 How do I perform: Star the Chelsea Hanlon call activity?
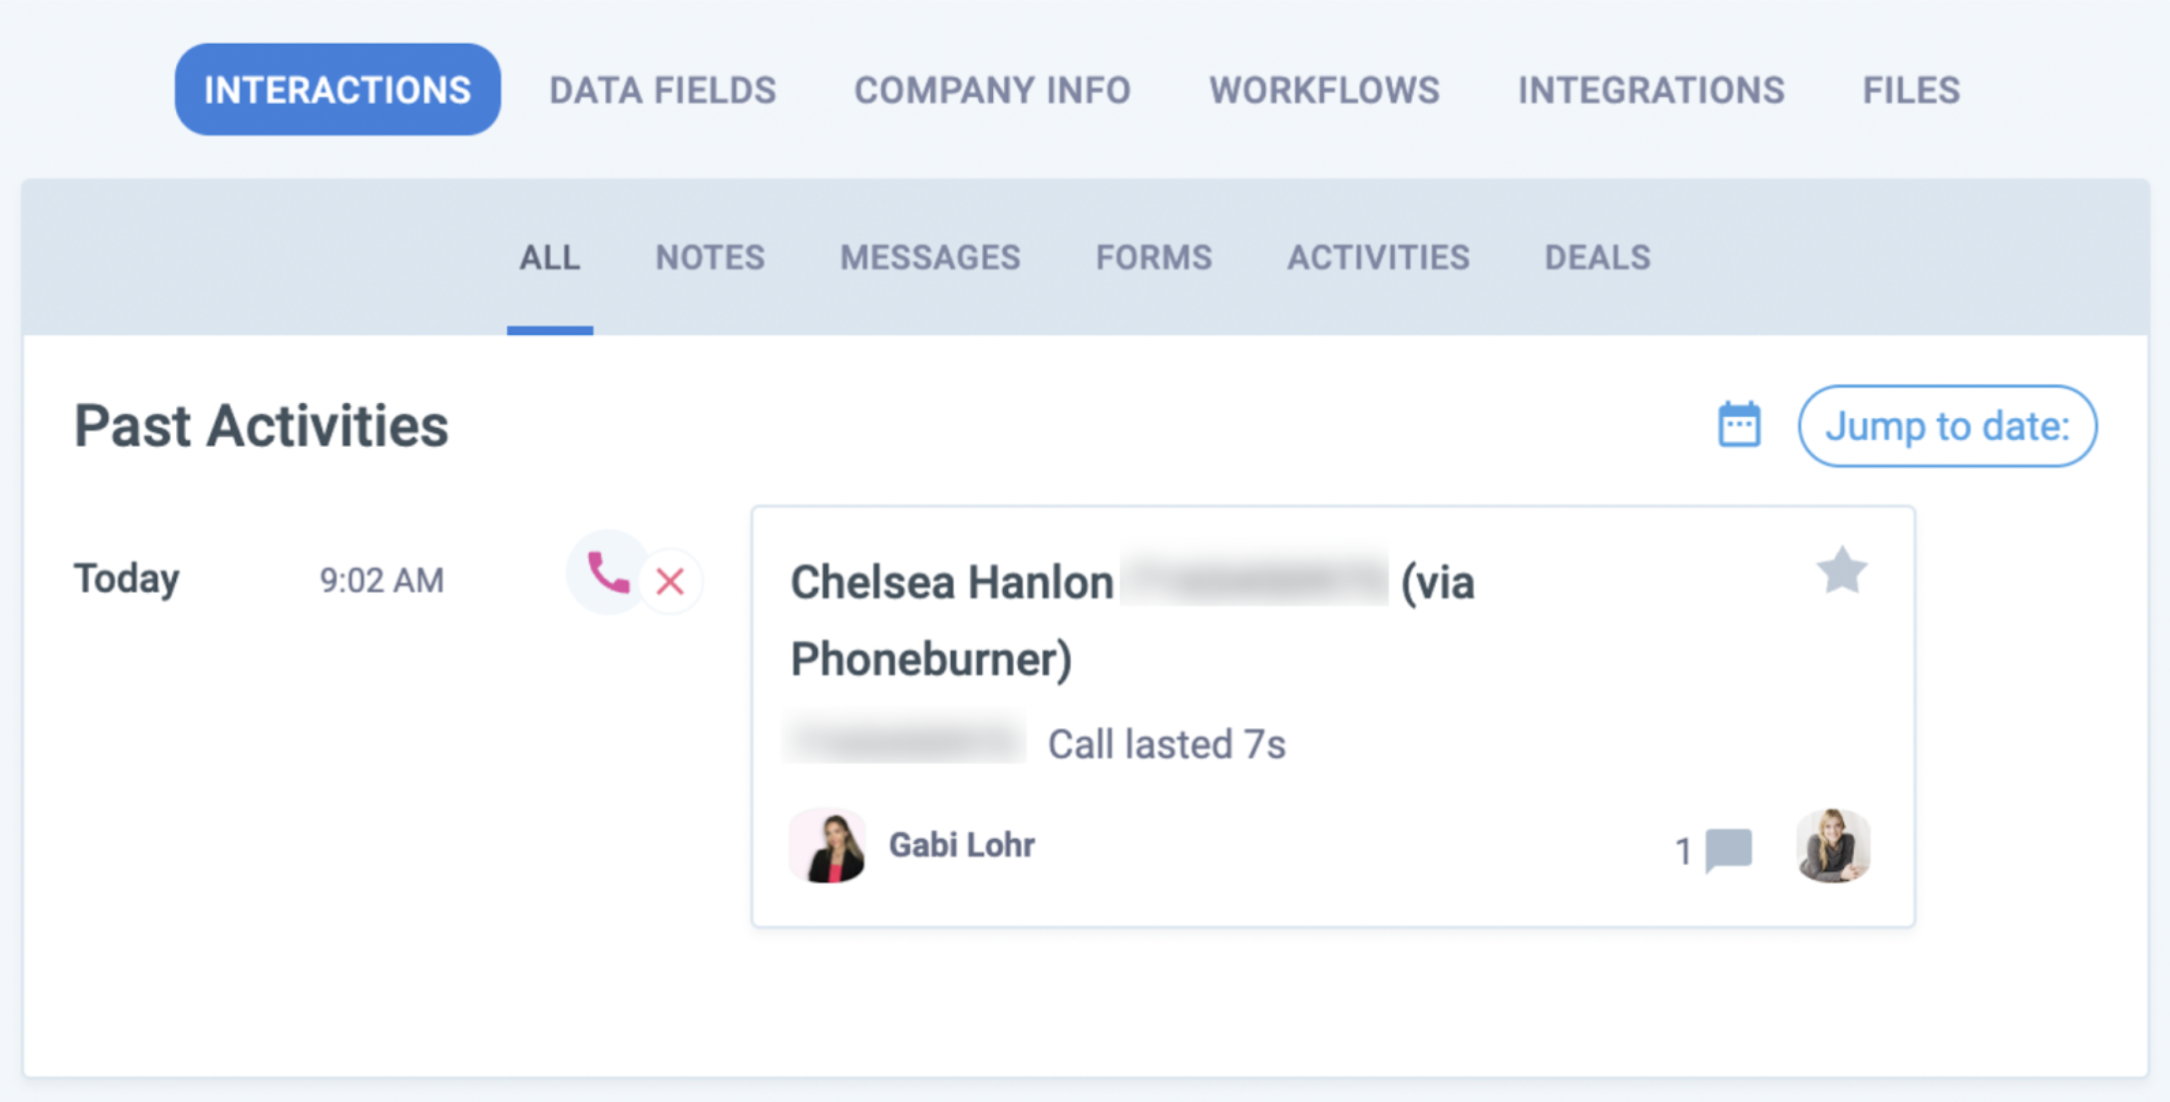pos(1841,571)
